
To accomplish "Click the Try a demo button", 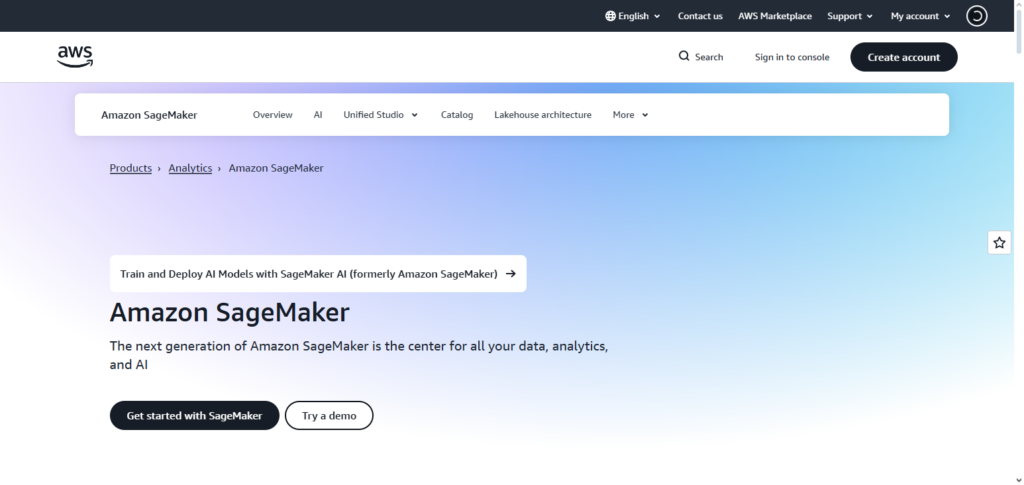I will click(x=329, y=415).
